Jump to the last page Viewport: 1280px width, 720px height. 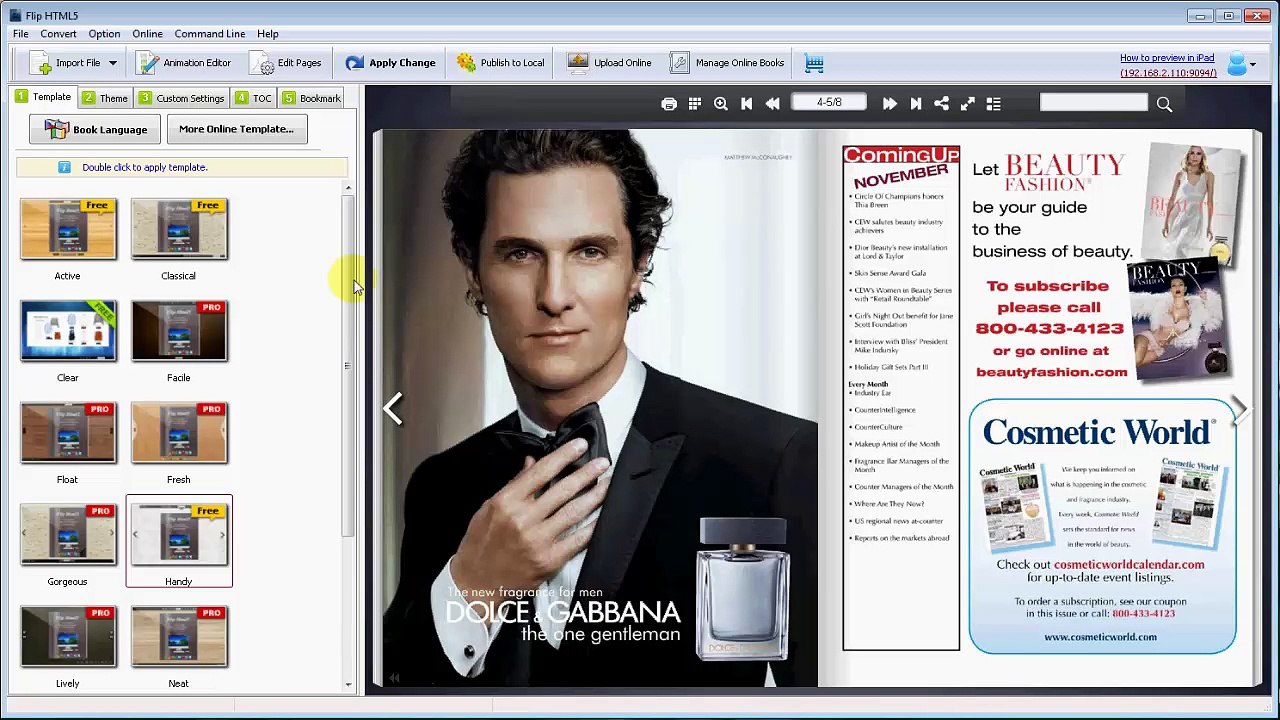(915, 104)
